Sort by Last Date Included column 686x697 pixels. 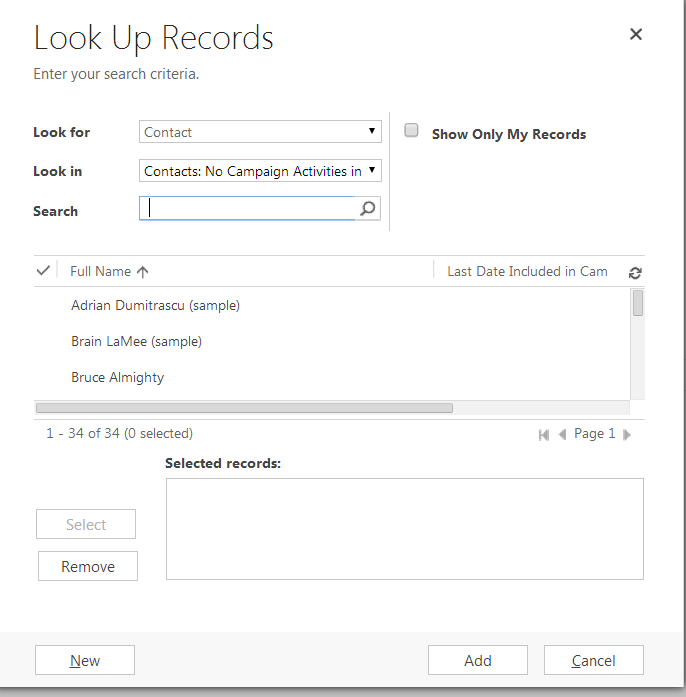tap(527, 271)
